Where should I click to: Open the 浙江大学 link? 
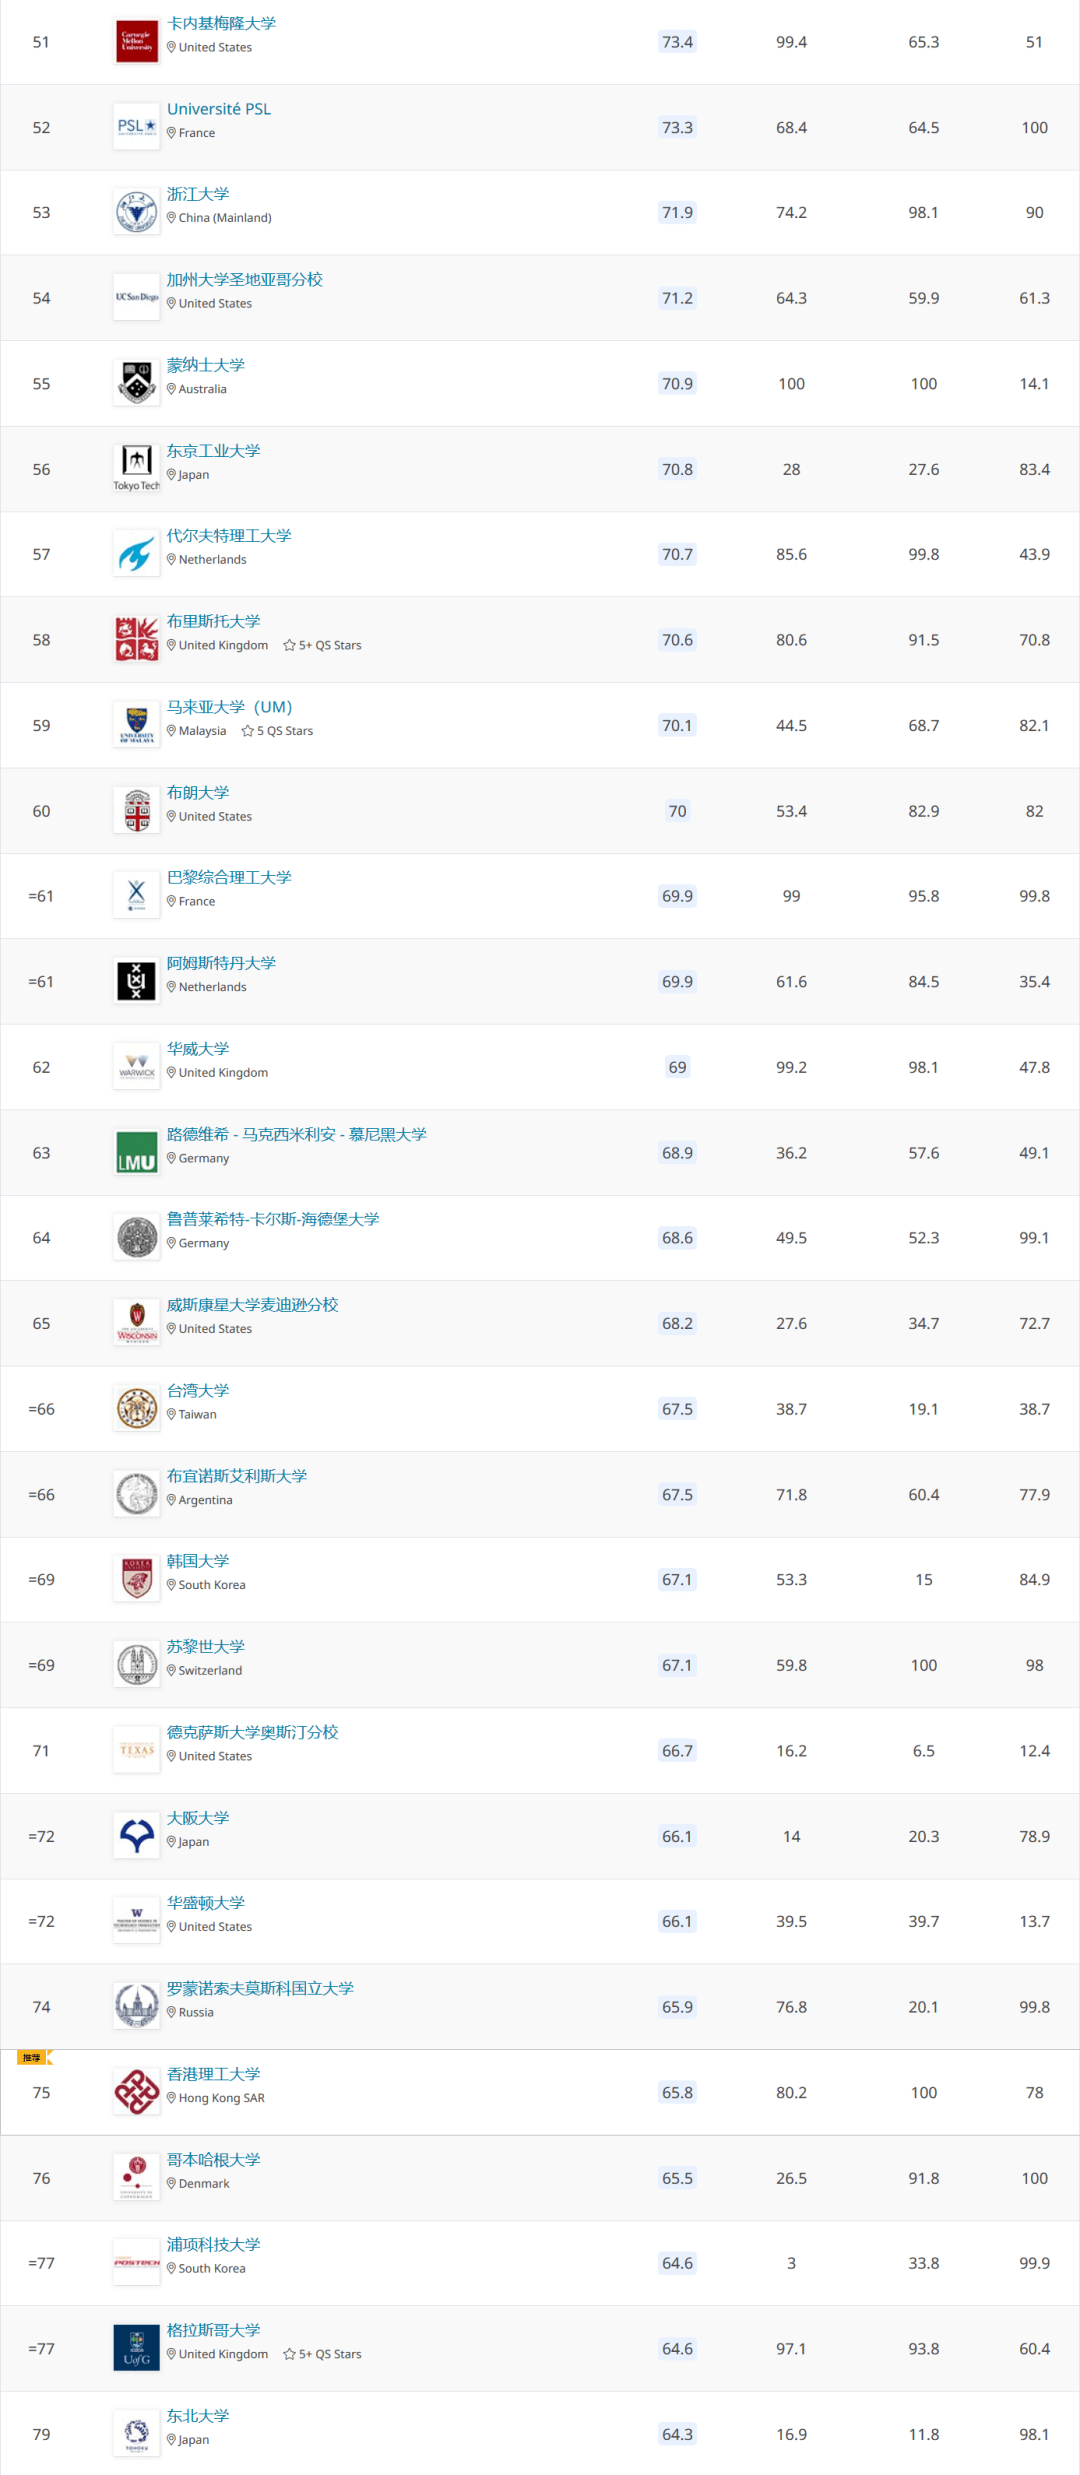tap(198, 194)
